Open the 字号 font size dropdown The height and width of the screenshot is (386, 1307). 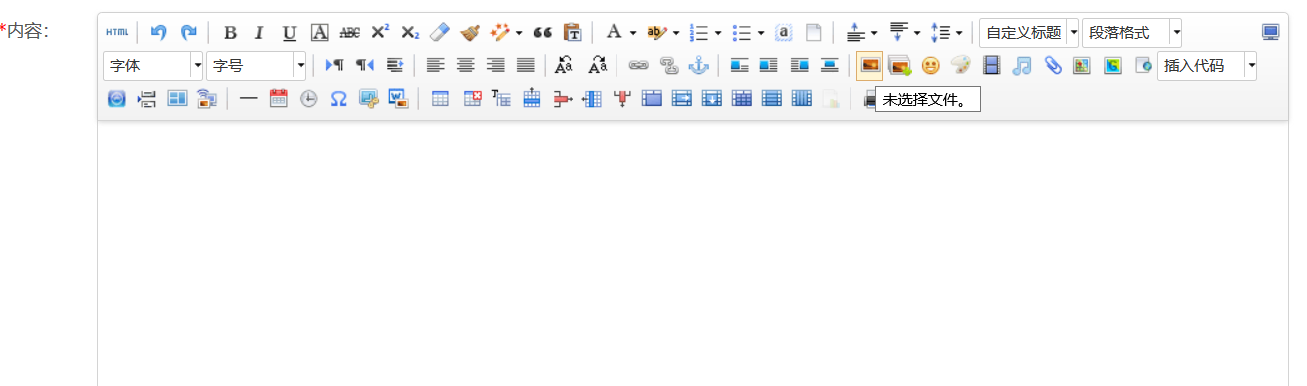click(x=256, y=66)
